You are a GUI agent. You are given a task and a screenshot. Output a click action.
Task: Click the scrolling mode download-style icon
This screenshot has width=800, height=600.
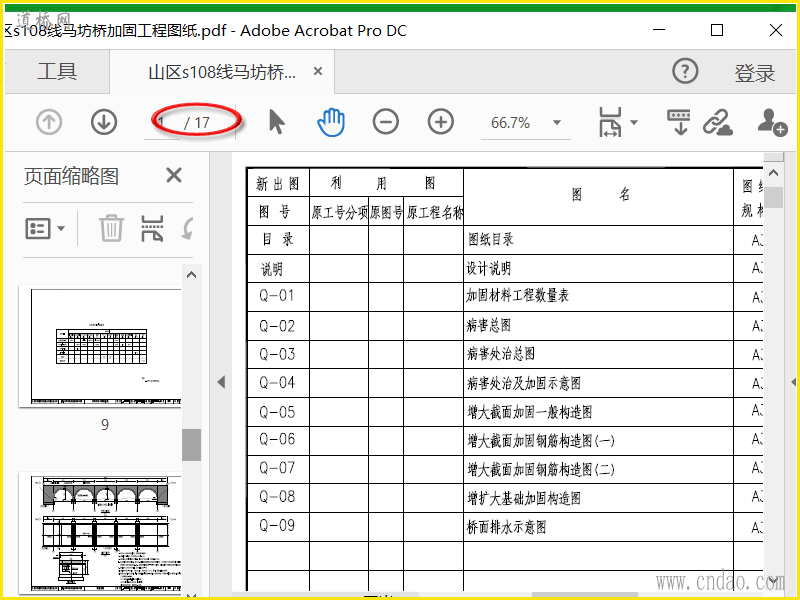[x=679, y=122]
